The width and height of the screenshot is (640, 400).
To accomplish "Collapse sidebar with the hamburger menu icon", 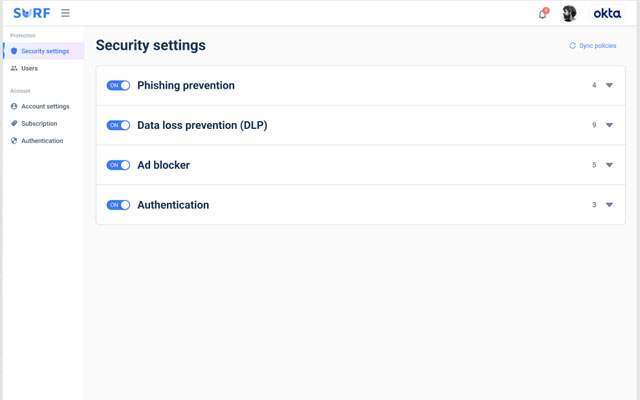I will pos(65,13).
